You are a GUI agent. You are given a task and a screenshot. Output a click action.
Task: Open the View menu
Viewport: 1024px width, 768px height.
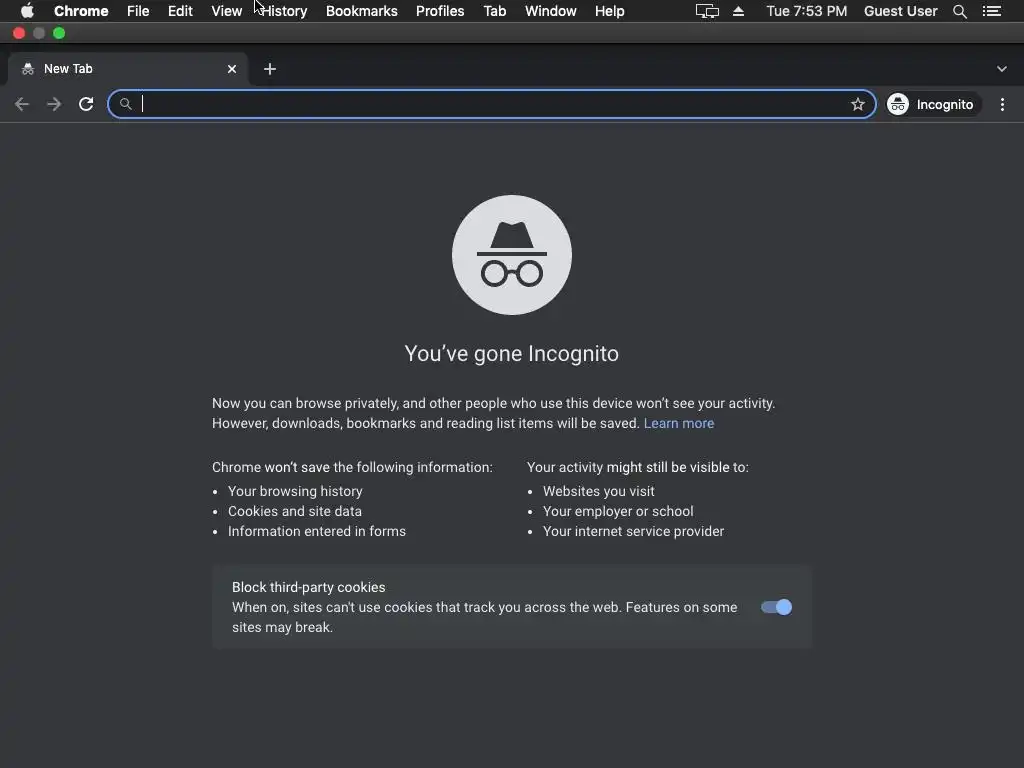click(227, 11)
